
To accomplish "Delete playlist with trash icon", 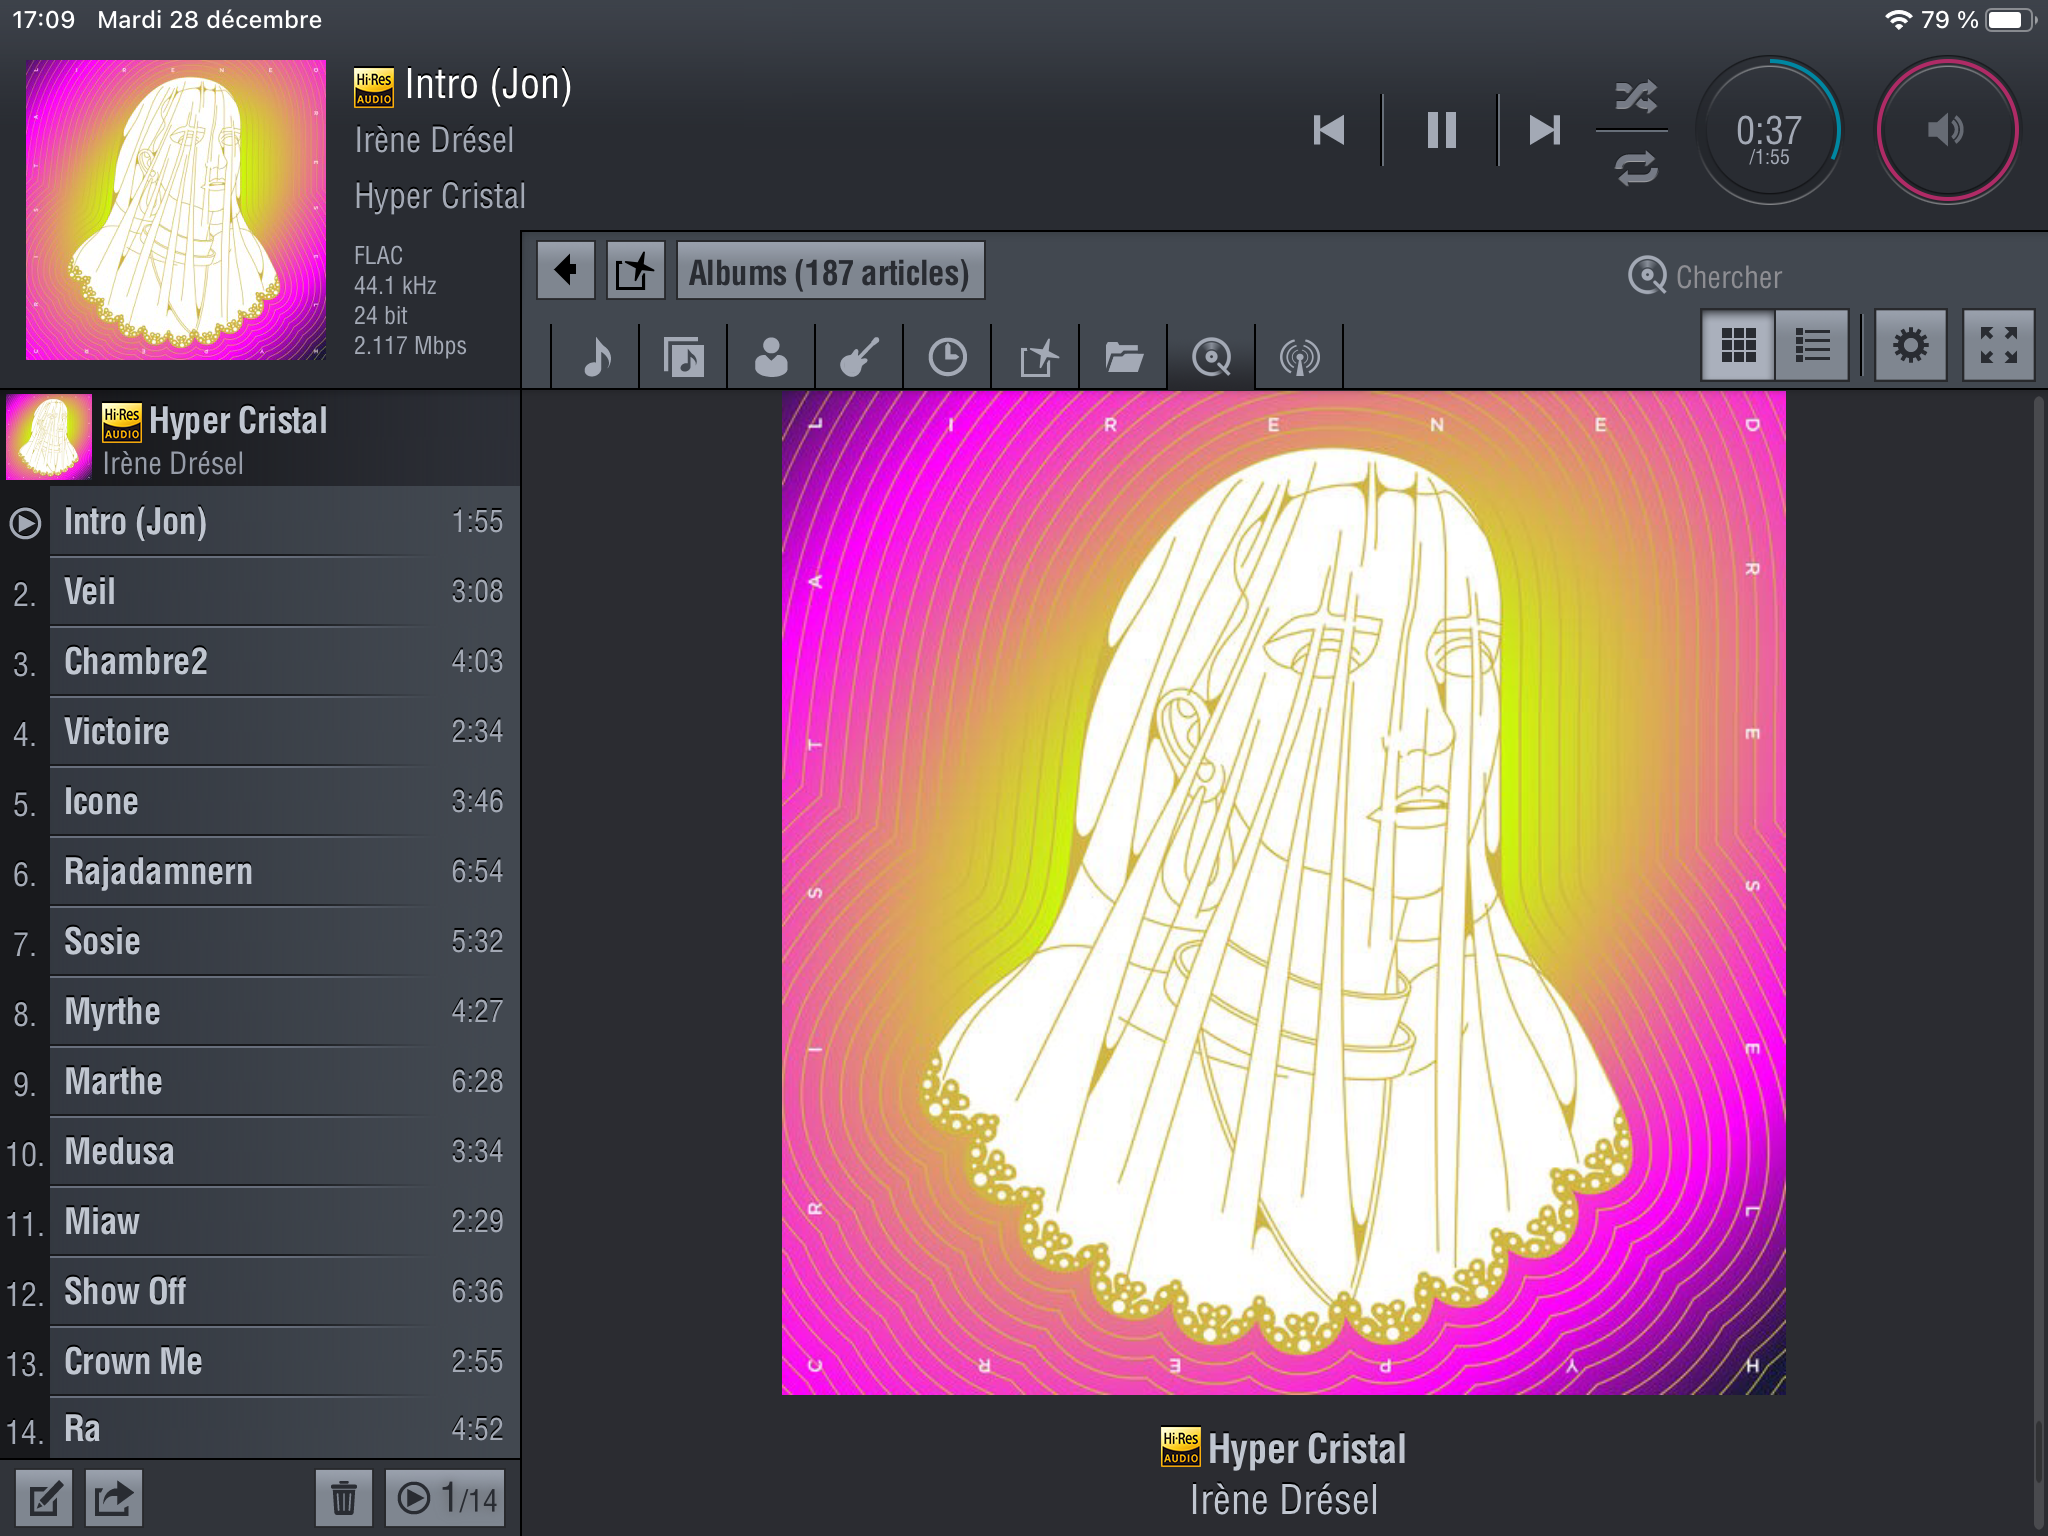I will tap(343, 1498).
